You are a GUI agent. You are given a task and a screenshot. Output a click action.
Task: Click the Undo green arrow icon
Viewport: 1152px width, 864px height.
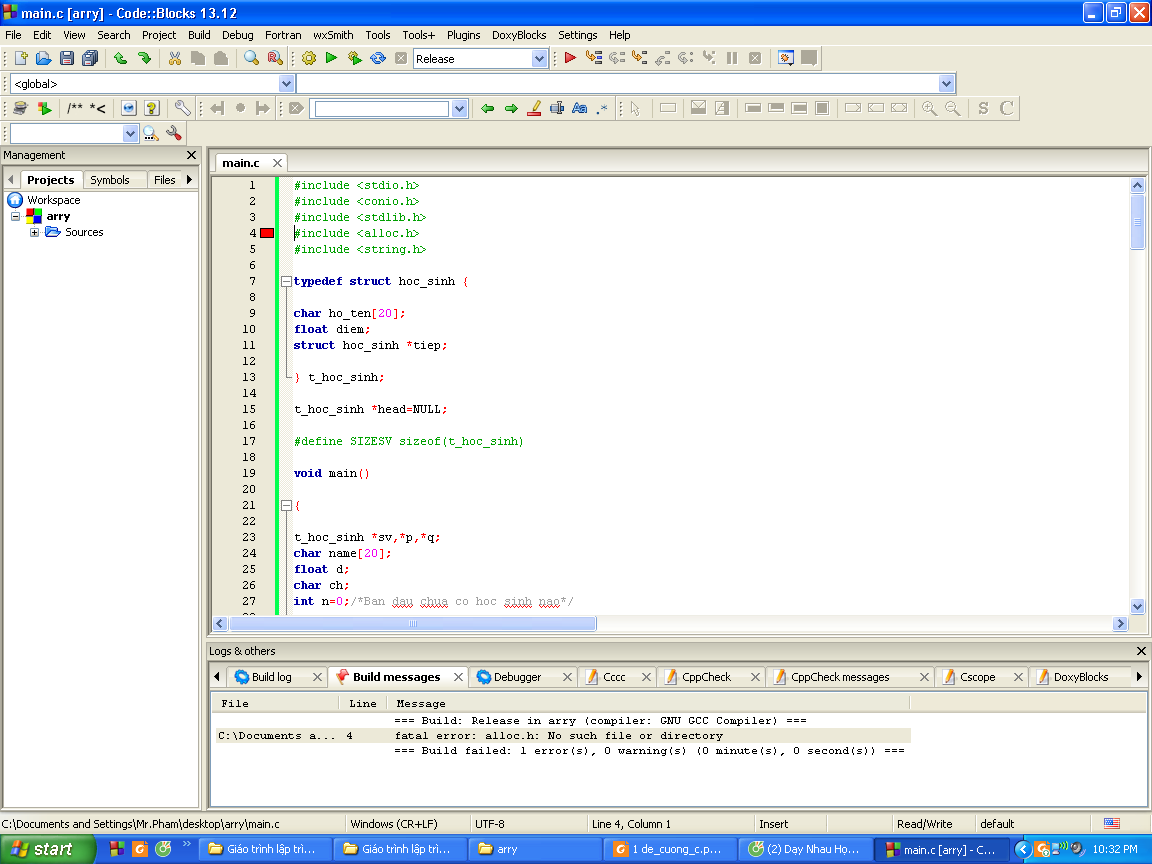tap(120, 59)
